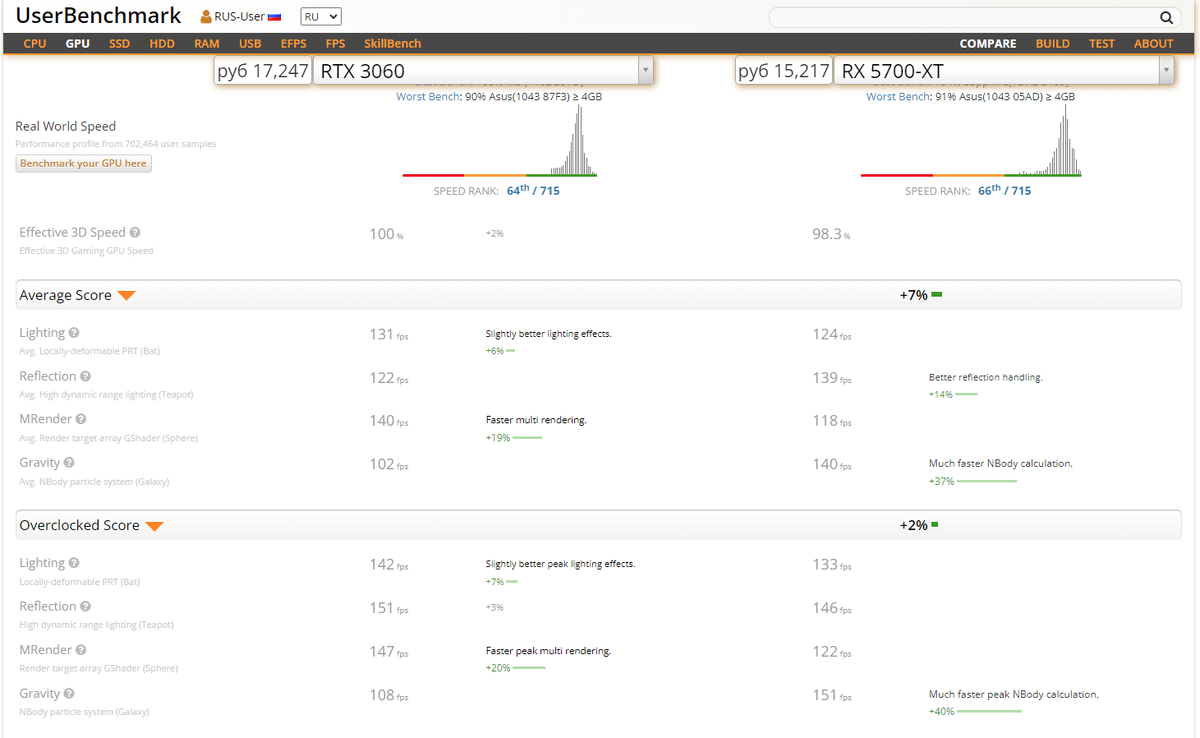Open the RU country dropdown

(x=321, y=17)
